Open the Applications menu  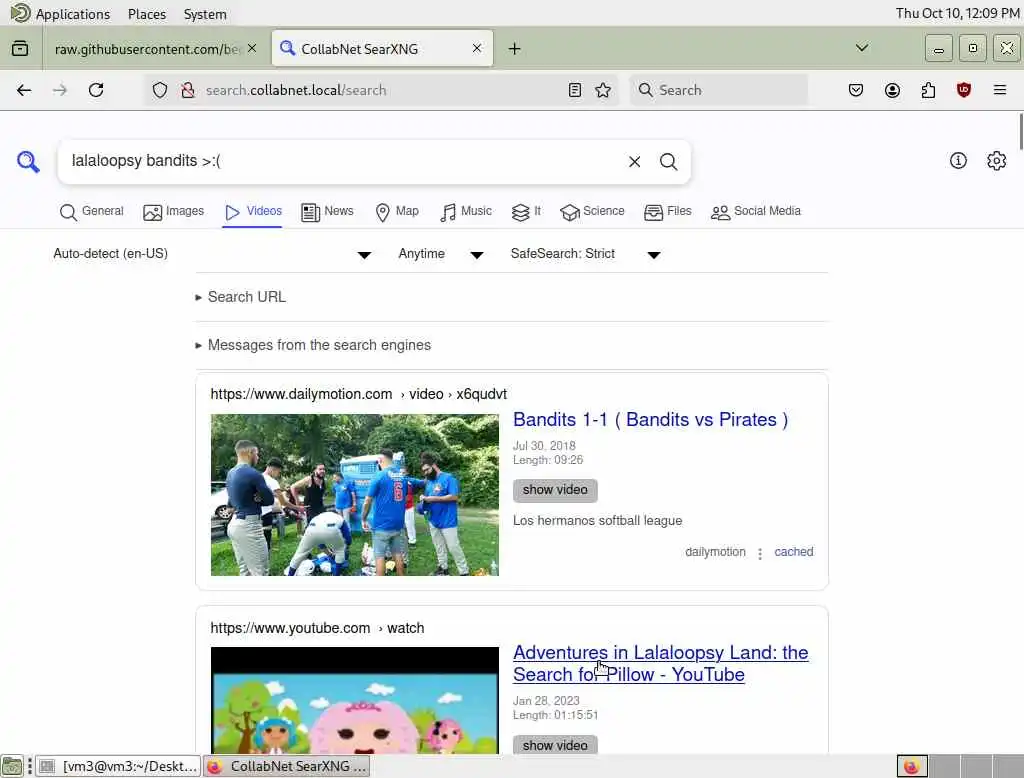[x=61, y=14]
